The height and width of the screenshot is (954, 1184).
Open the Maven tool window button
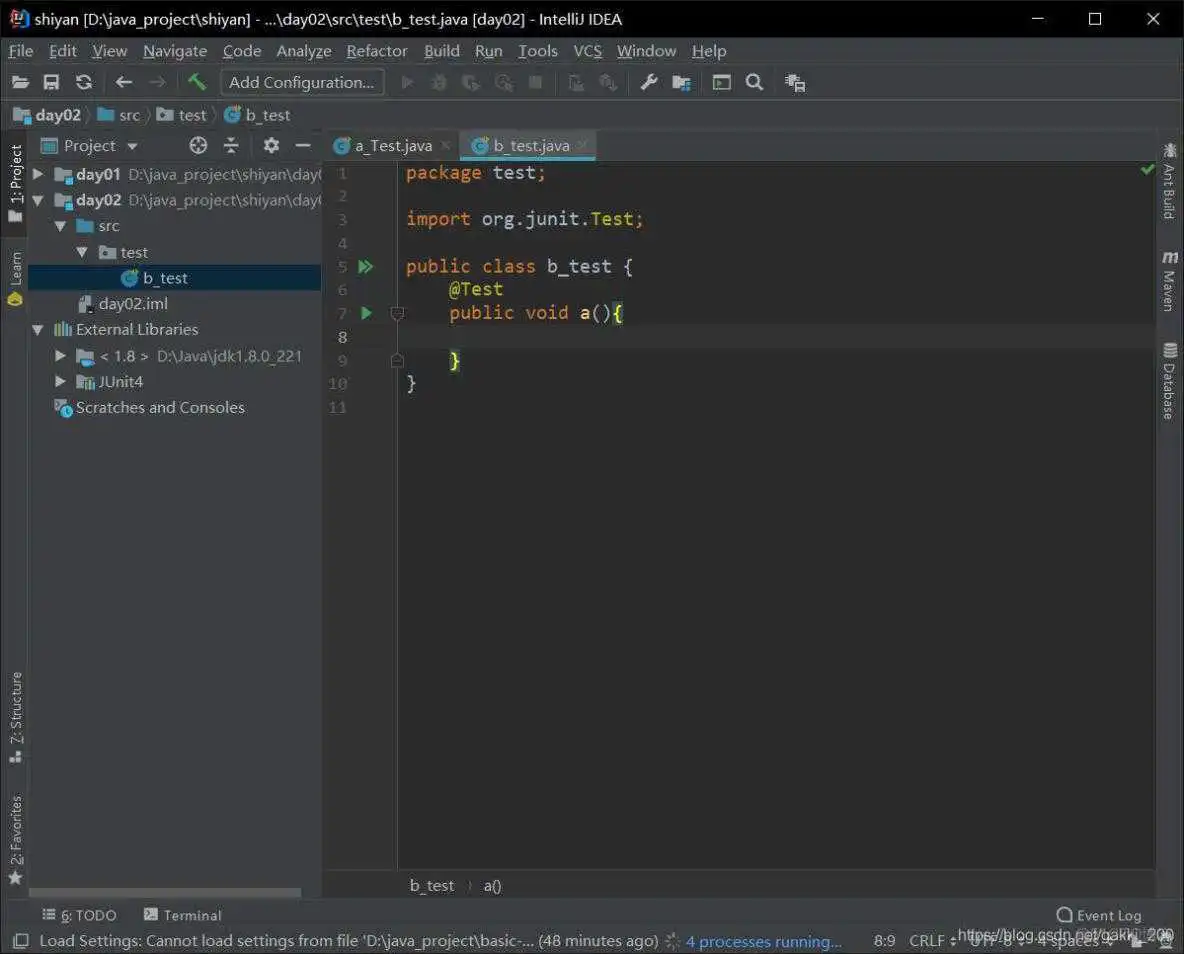click(1170, 282)
